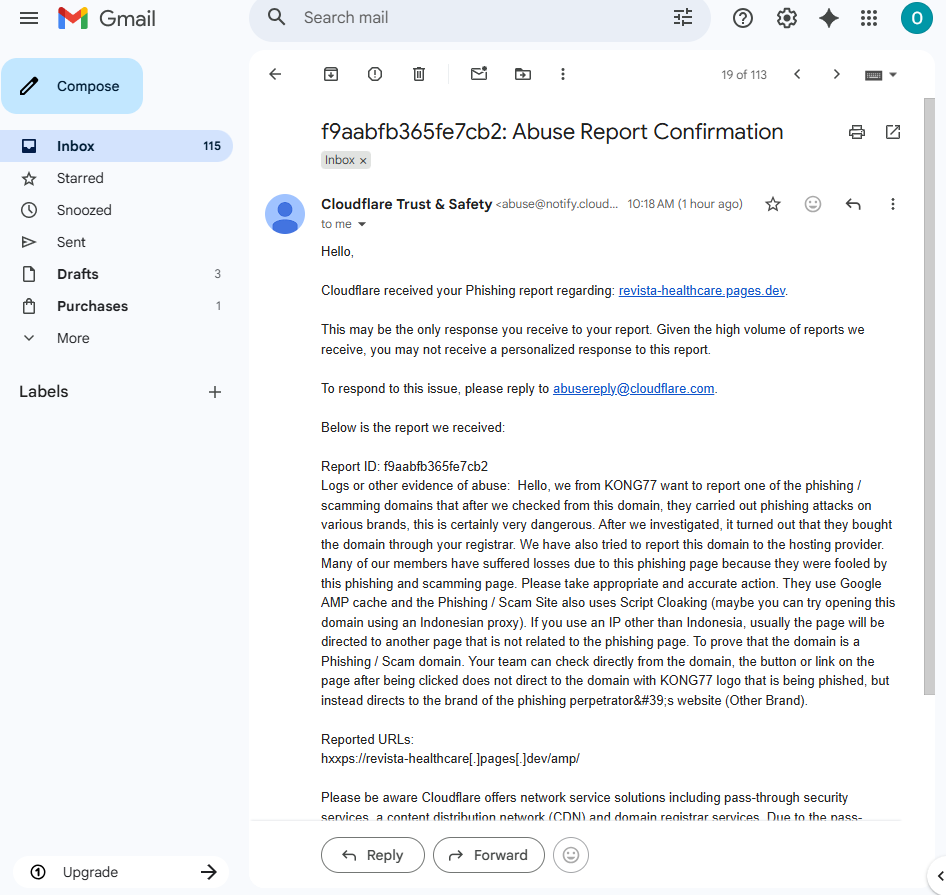Click the reported URL hxxps://revista-healthcare text
The width and height of the screenshot is (946, 895).
450,759
